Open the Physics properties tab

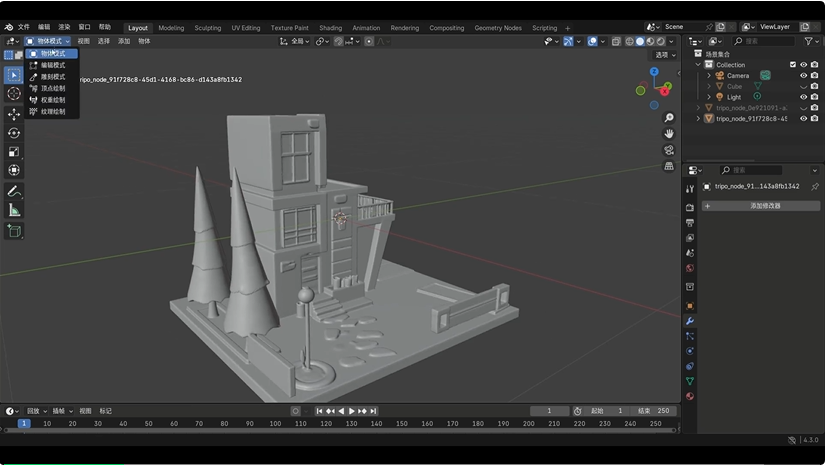coord(689,351)
